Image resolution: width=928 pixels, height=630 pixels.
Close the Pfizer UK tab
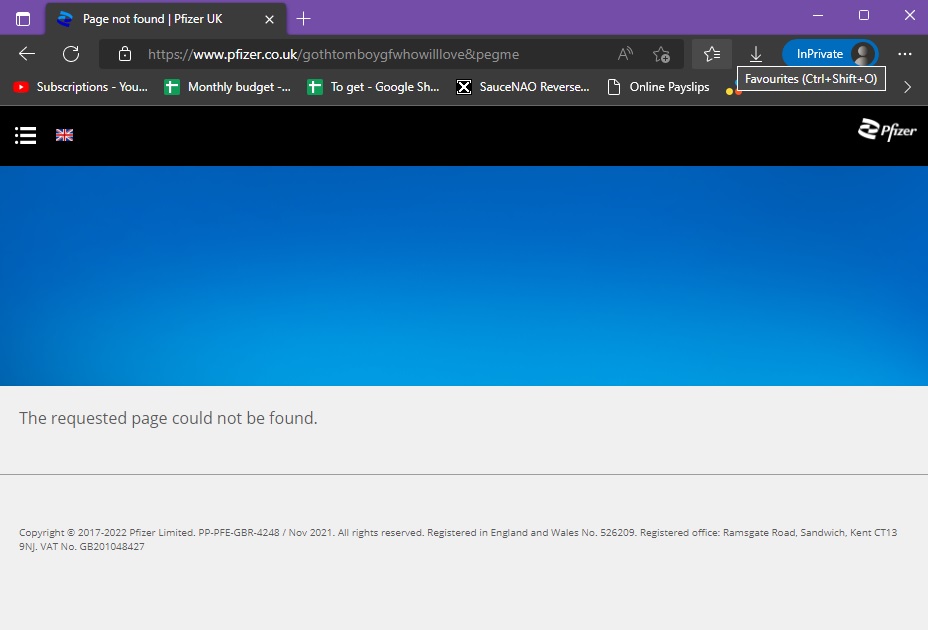tap(269, 20)
